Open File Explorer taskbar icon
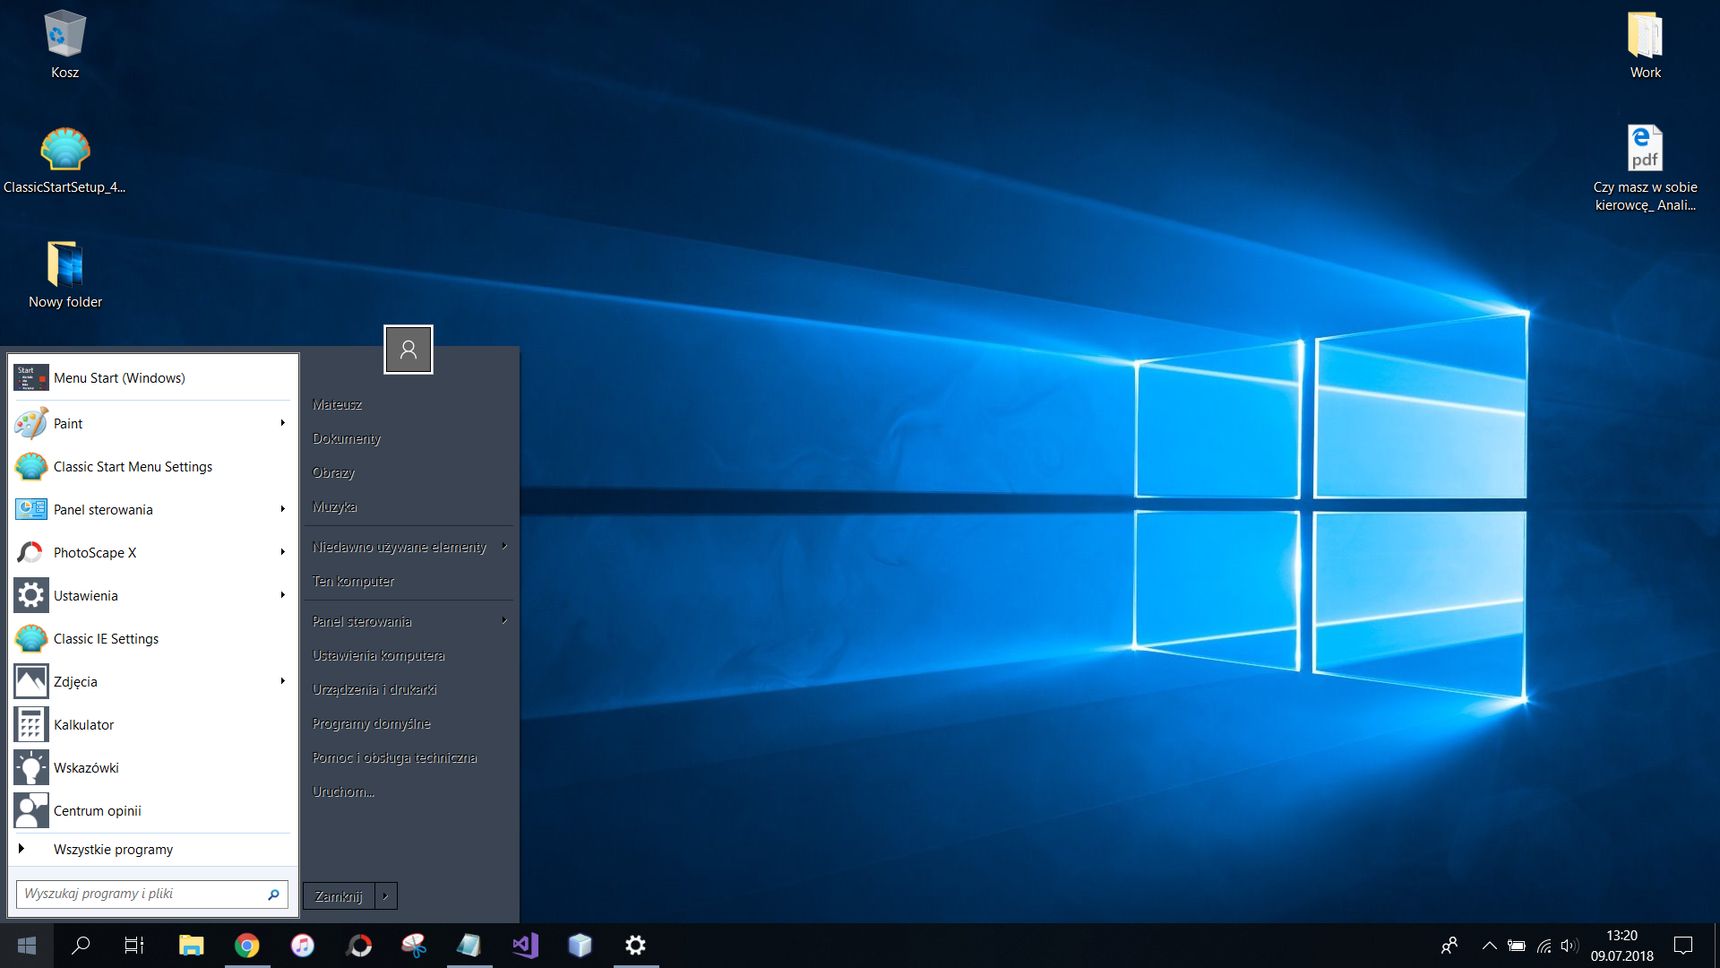 tap(191, 945)
